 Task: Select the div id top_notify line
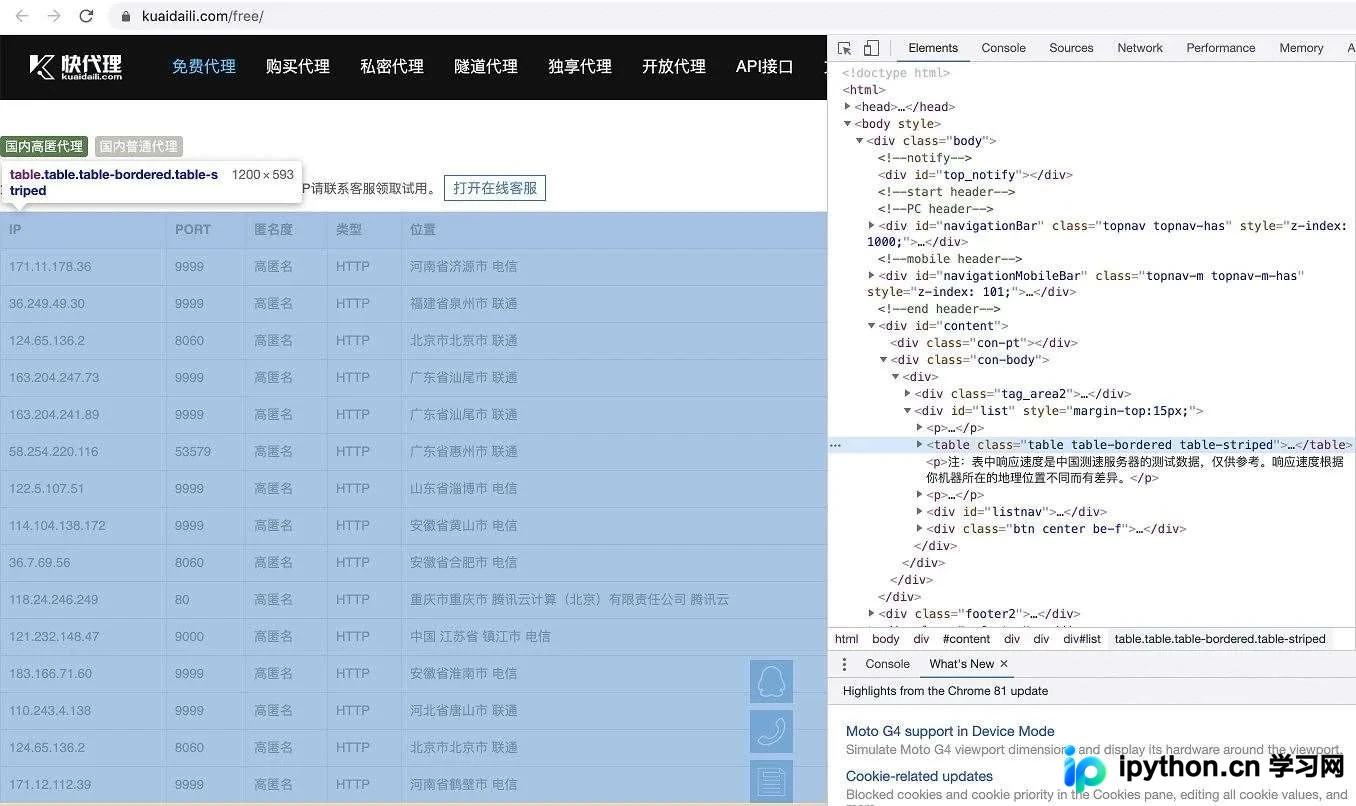(x=975, y=175)
